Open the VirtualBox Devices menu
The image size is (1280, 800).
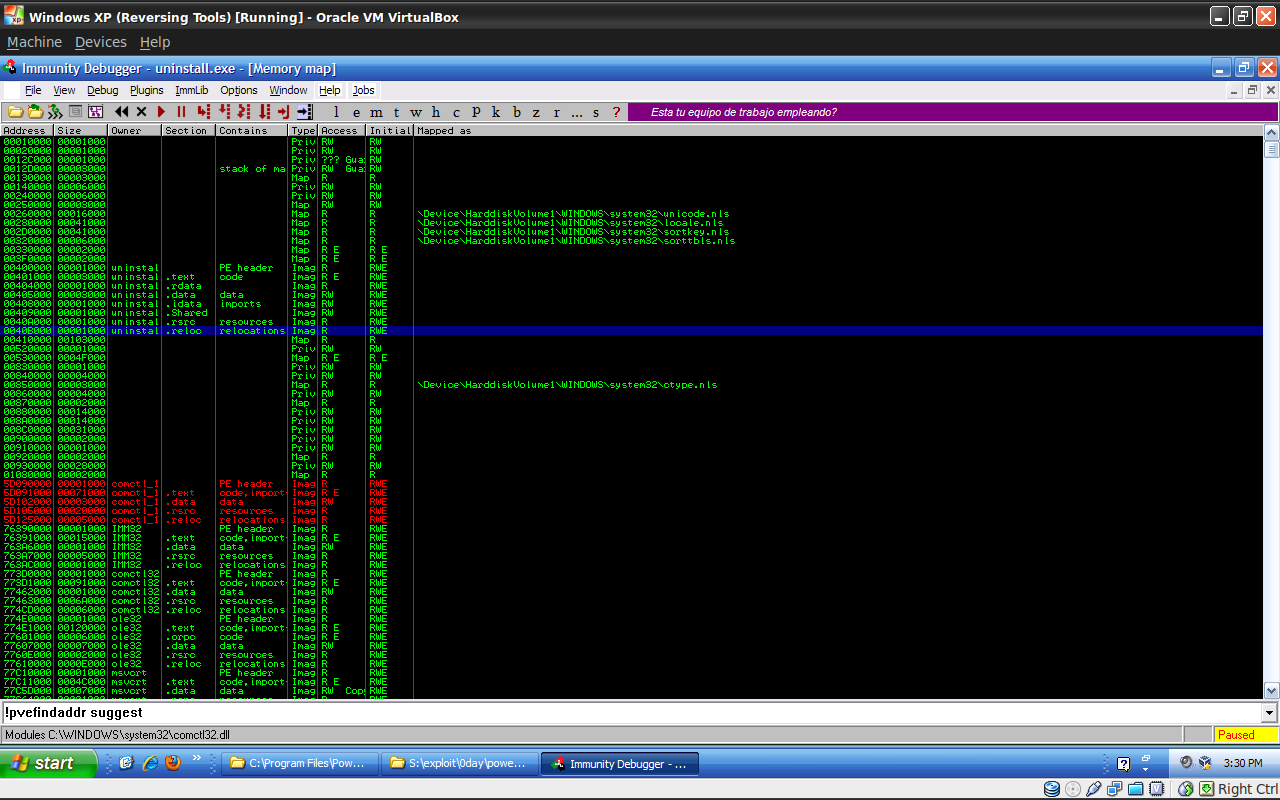101,42
